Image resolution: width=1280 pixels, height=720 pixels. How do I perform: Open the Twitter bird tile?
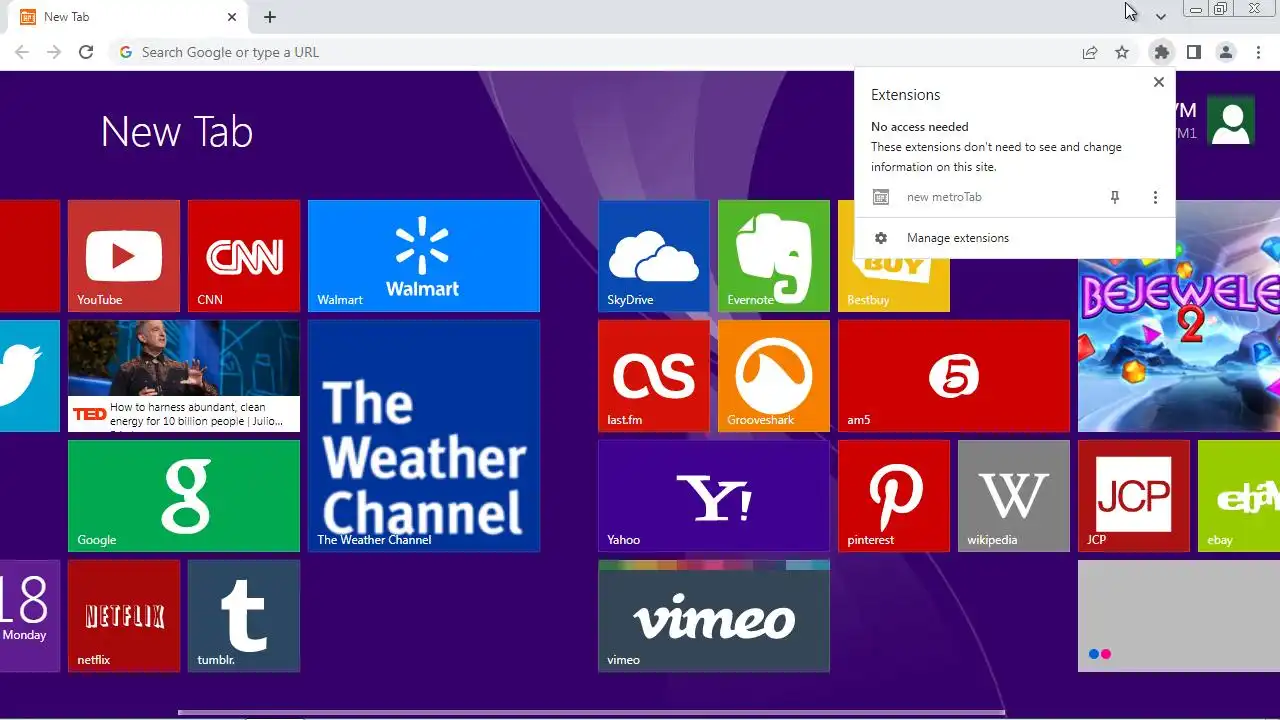30,376
